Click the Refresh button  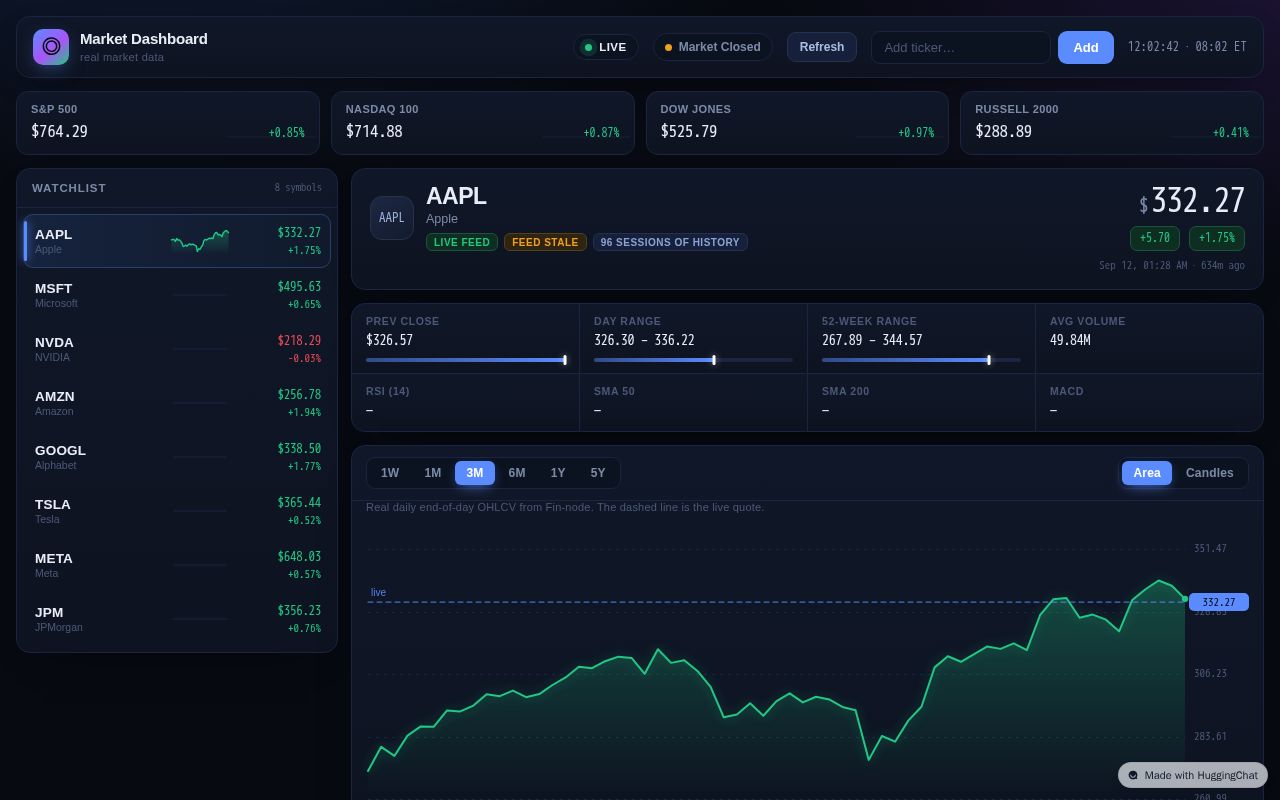822,47
